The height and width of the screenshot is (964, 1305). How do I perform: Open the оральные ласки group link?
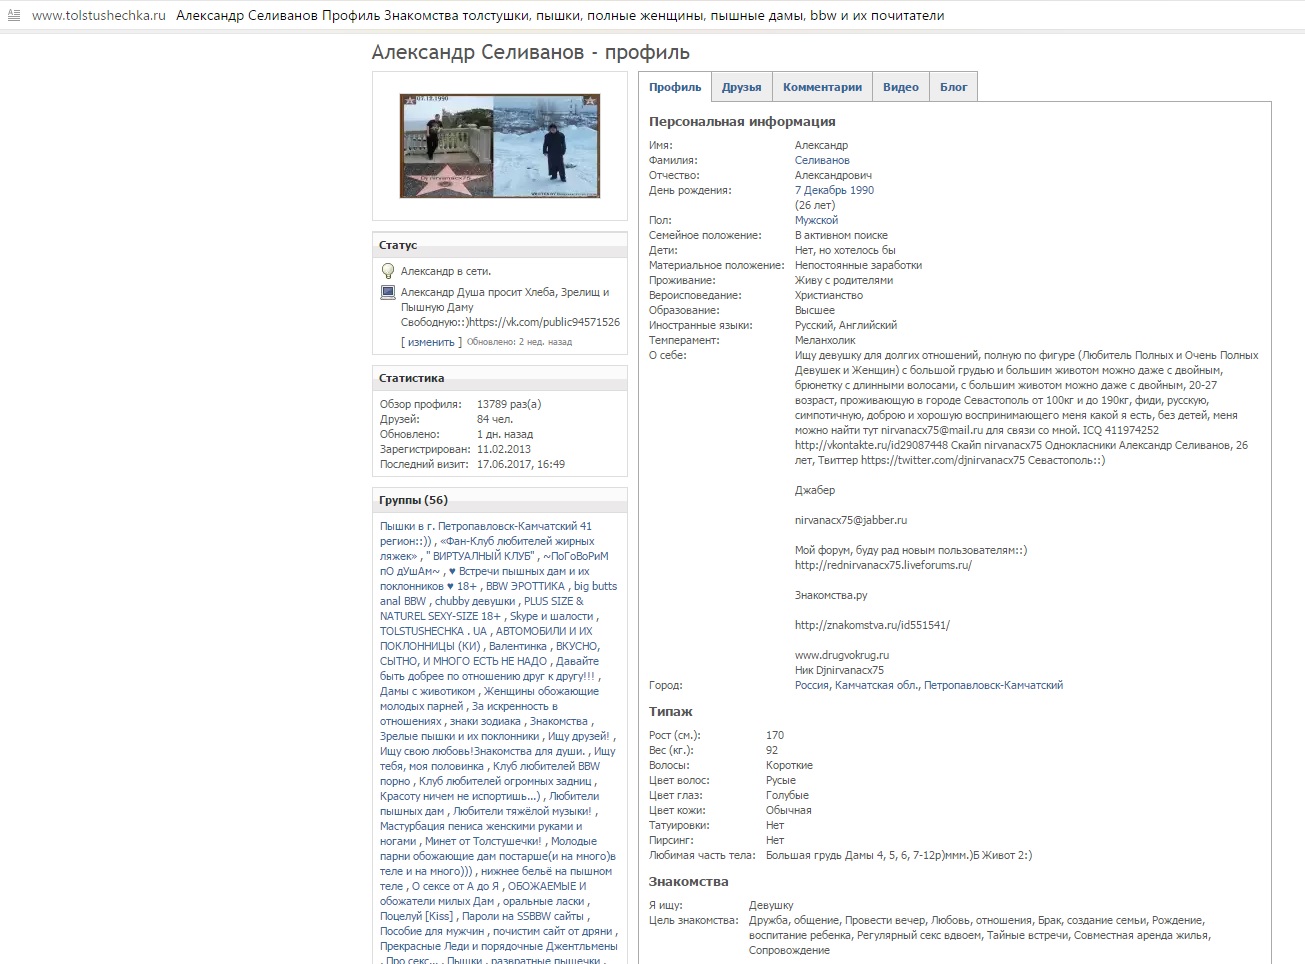543,901
